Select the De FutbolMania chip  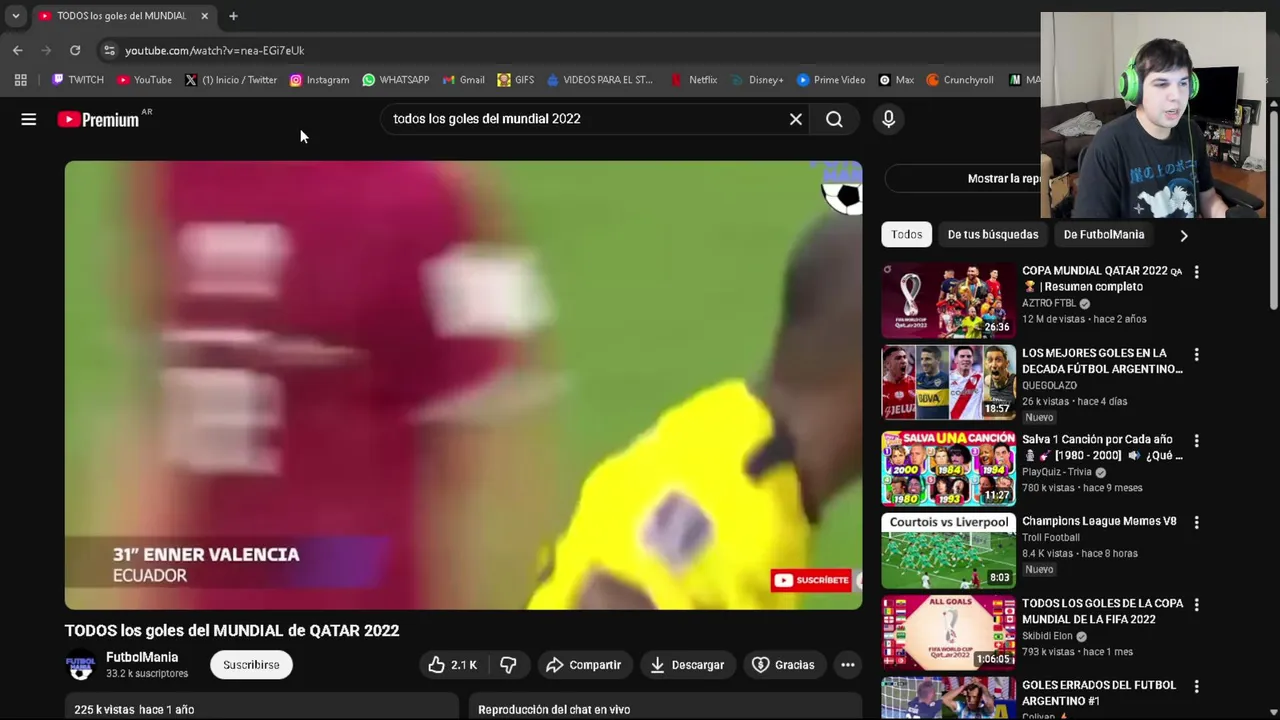pyautogui.click(x=1104, y=235)
